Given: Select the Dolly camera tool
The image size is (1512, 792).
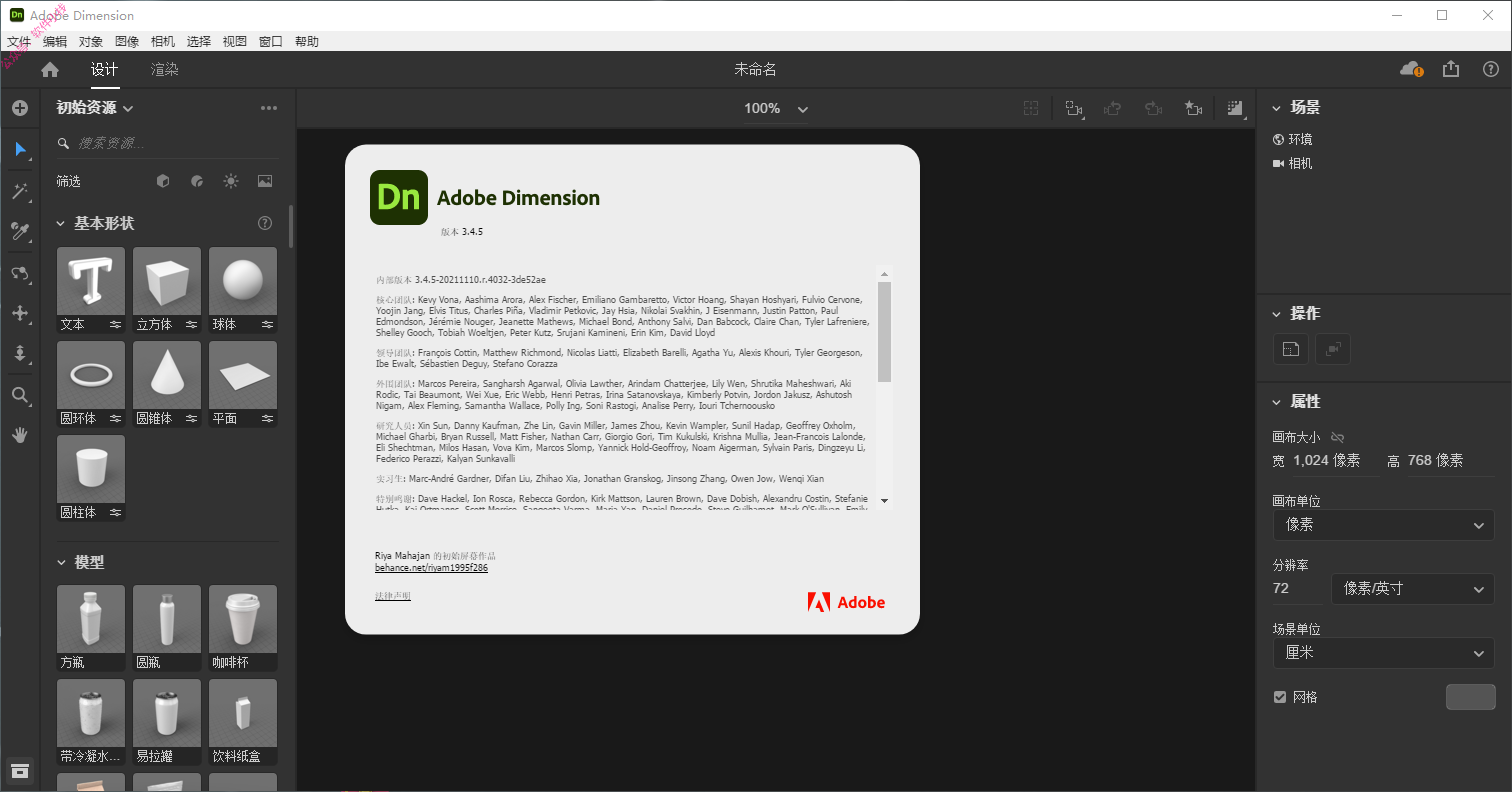Looking at the screenshot, I should click(20, 353).
